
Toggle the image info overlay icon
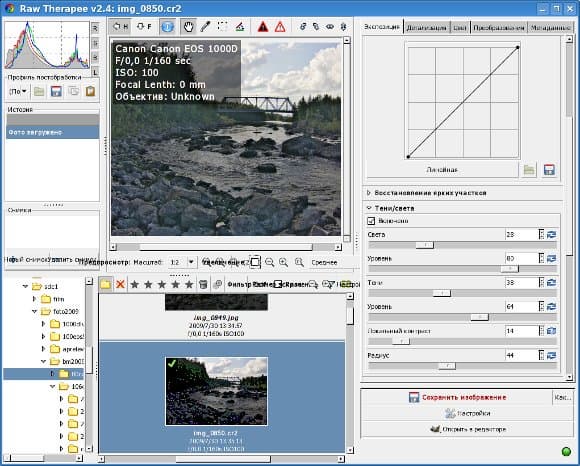[168, 27]
